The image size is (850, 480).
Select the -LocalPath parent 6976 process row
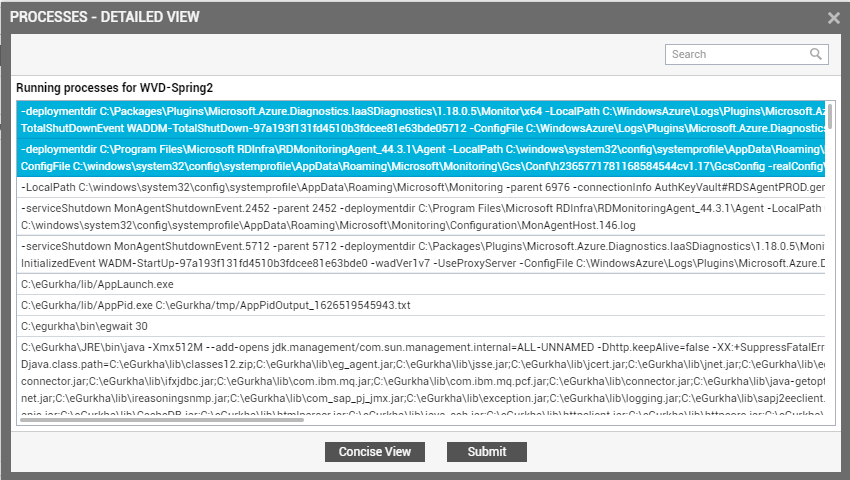click(x=421, y=188)
